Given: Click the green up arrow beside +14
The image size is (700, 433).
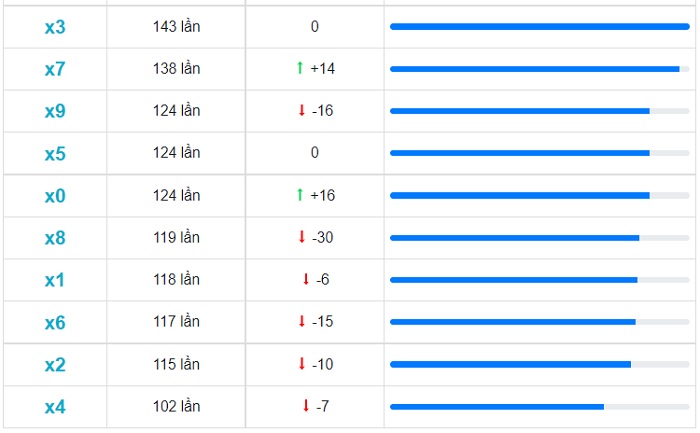Looking at the screenshot, I should 299,68.
